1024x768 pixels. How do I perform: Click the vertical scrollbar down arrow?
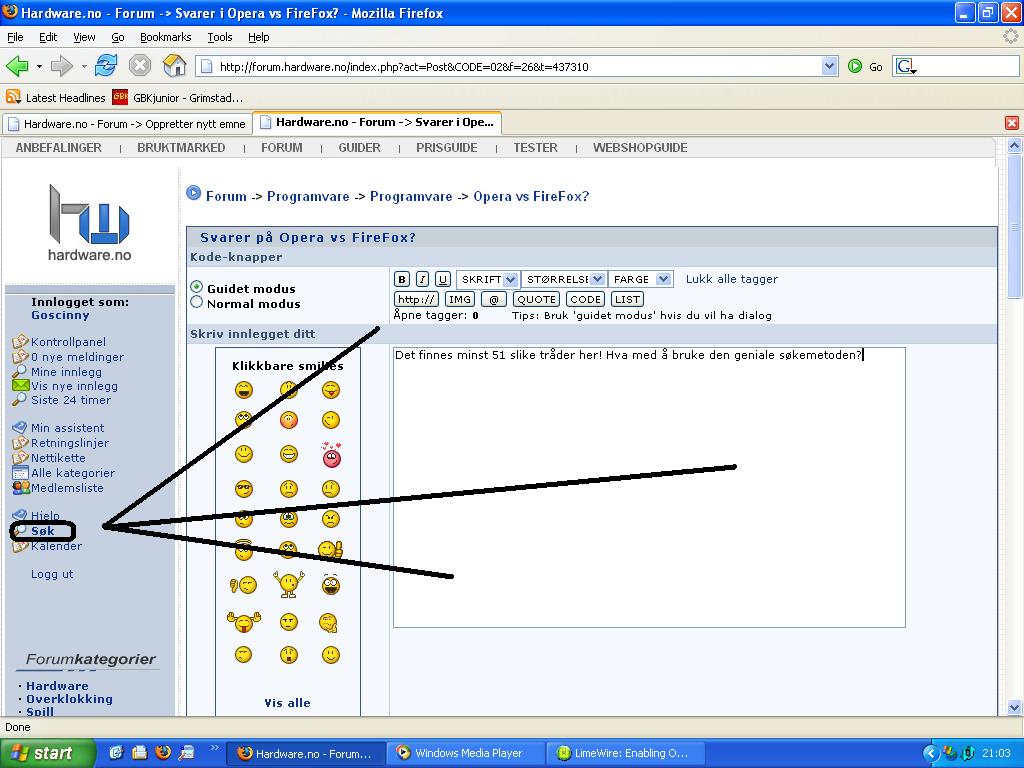1014,707
